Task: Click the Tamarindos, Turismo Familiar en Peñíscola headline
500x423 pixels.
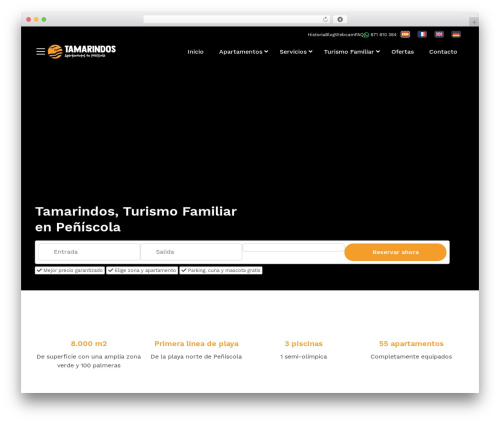Action: click(136, 219)
